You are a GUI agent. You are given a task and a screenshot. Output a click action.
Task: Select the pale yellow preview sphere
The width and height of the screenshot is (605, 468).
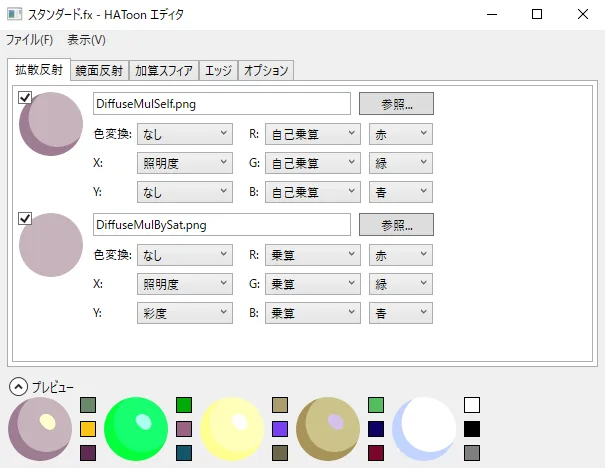click(x=232, y=428)
